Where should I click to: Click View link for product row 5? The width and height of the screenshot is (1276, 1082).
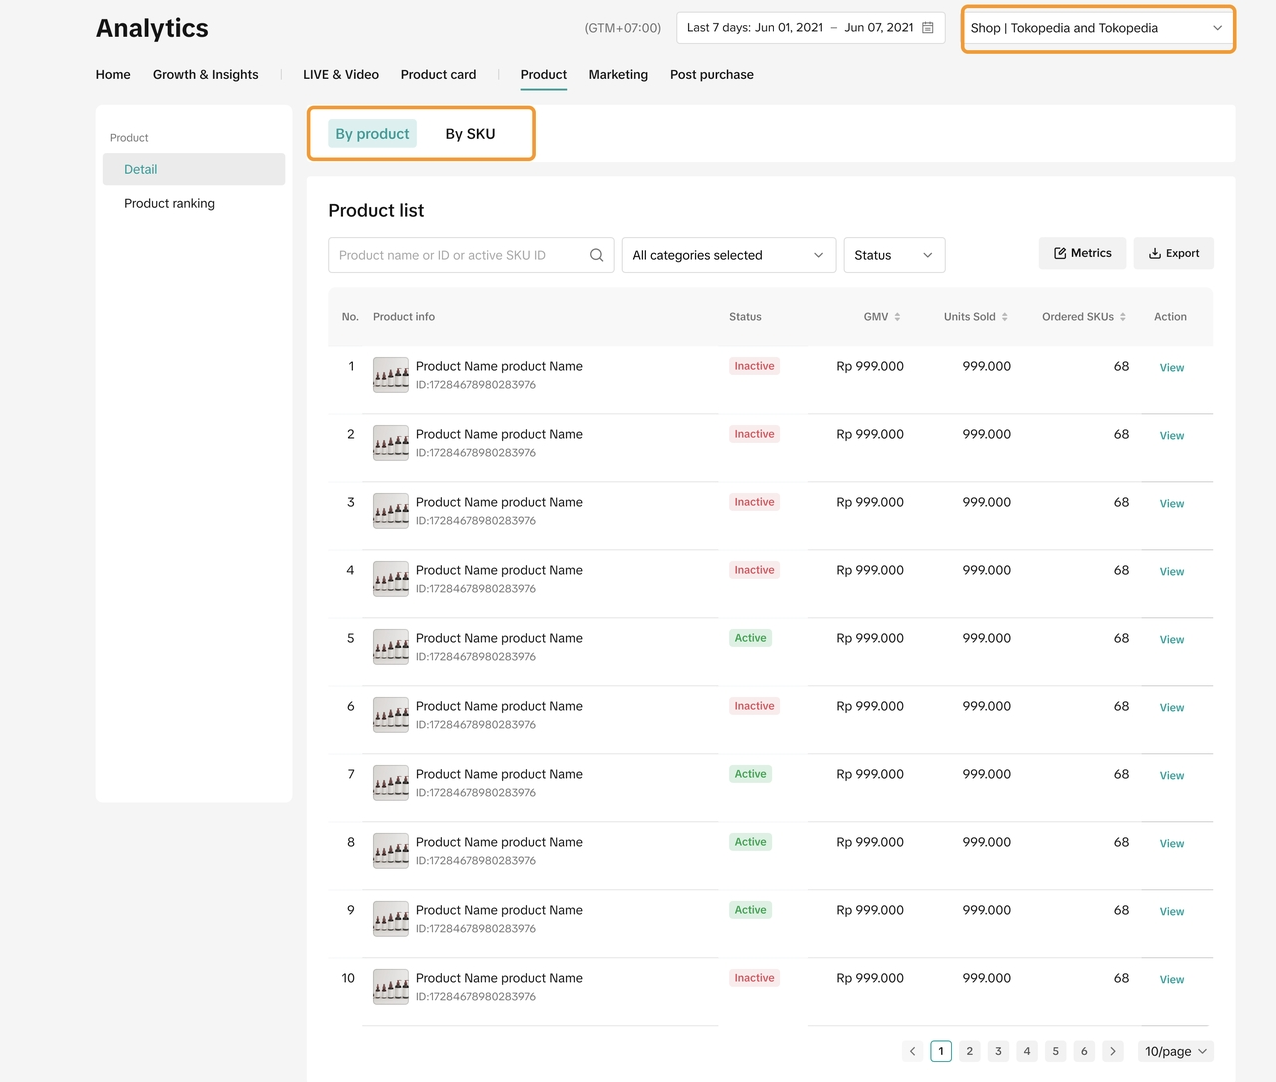point(1171,640)
